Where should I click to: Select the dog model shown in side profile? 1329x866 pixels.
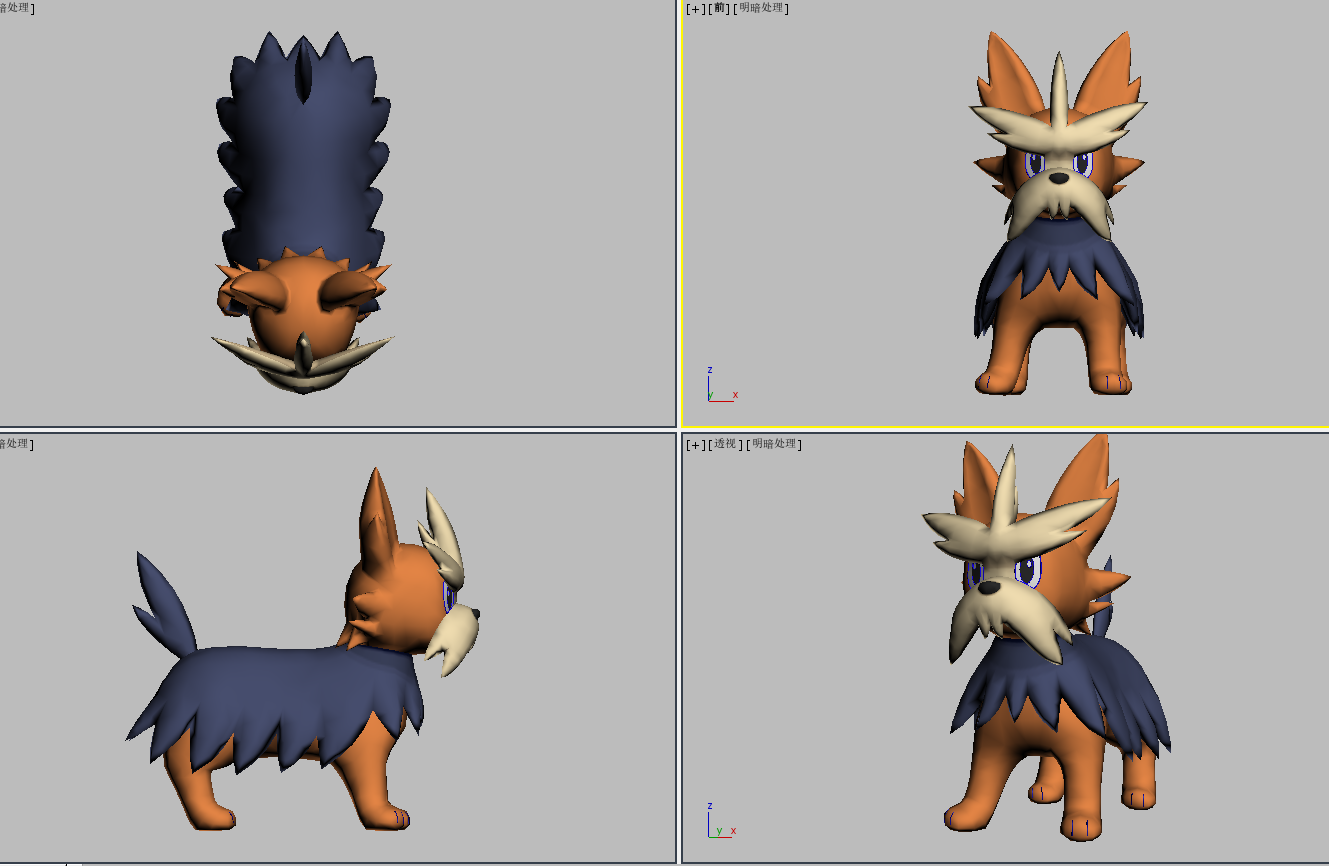point(305,650)
